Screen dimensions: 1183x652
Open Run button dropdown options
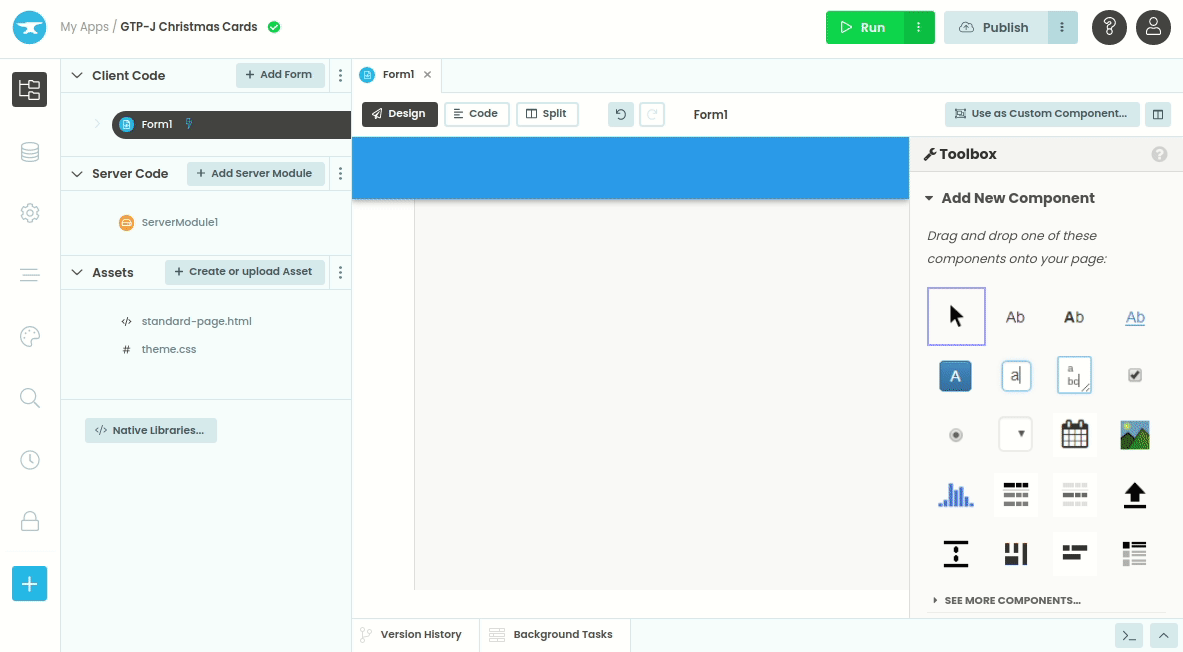coord(919,28)
